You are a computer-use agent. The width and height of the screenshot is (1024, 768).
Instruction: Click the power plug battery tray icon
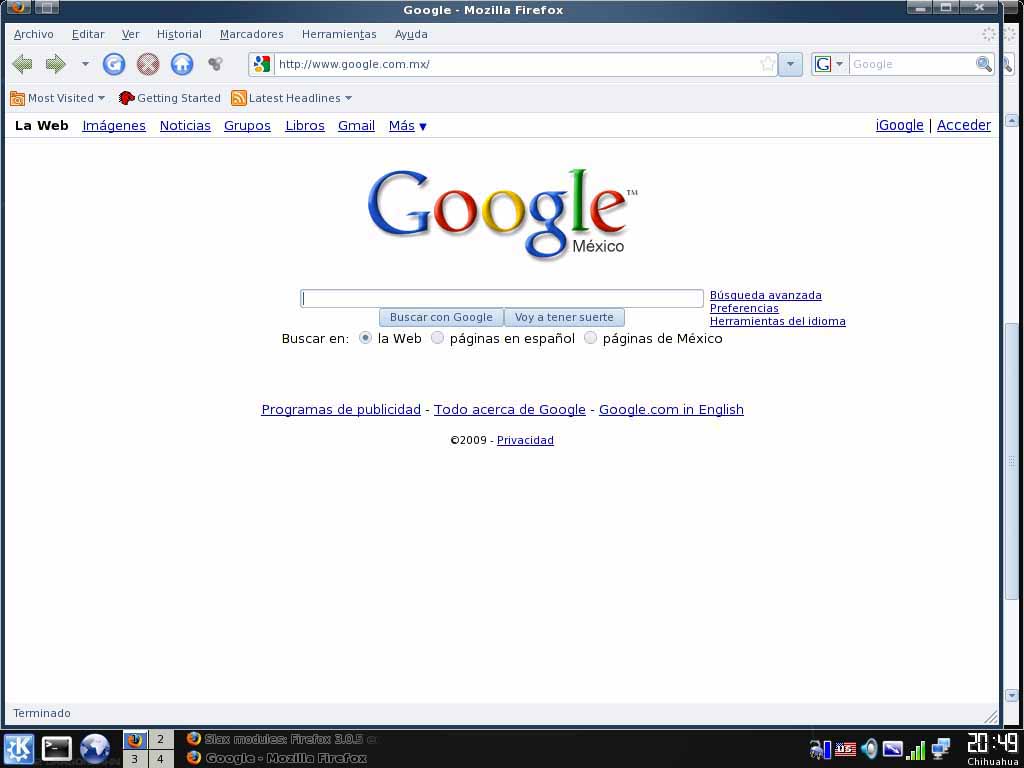(x=820, y=749)
